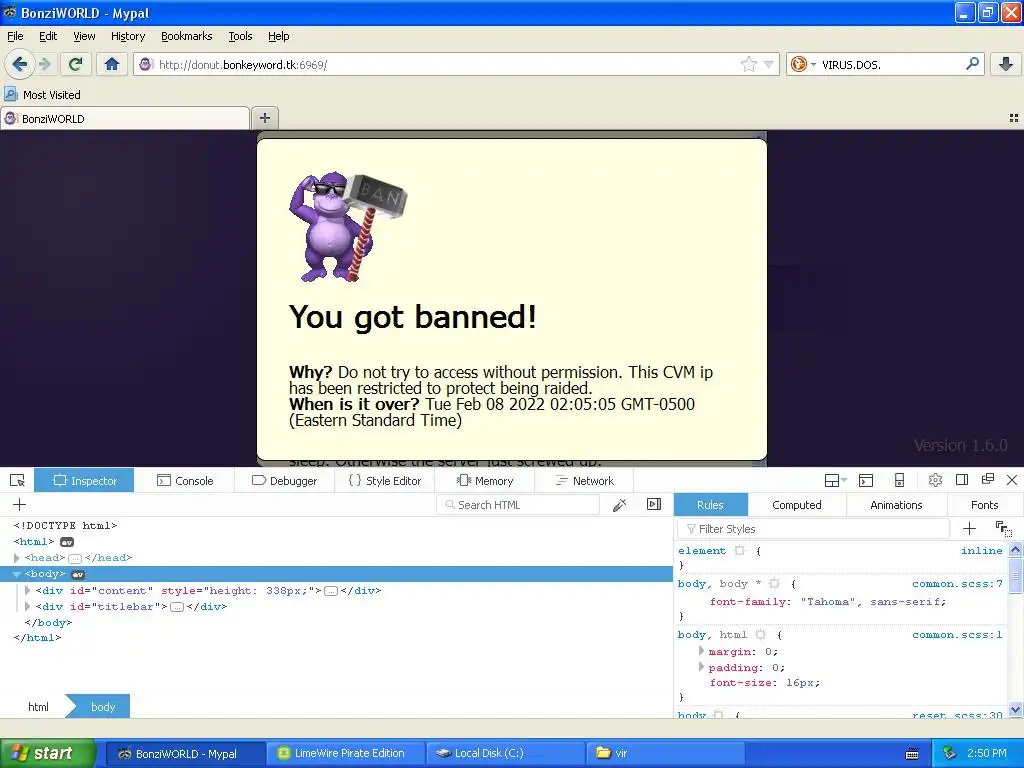This screenshot has height=768, width=1024.
Task: Open the File menu
Action: click(15, 36)
